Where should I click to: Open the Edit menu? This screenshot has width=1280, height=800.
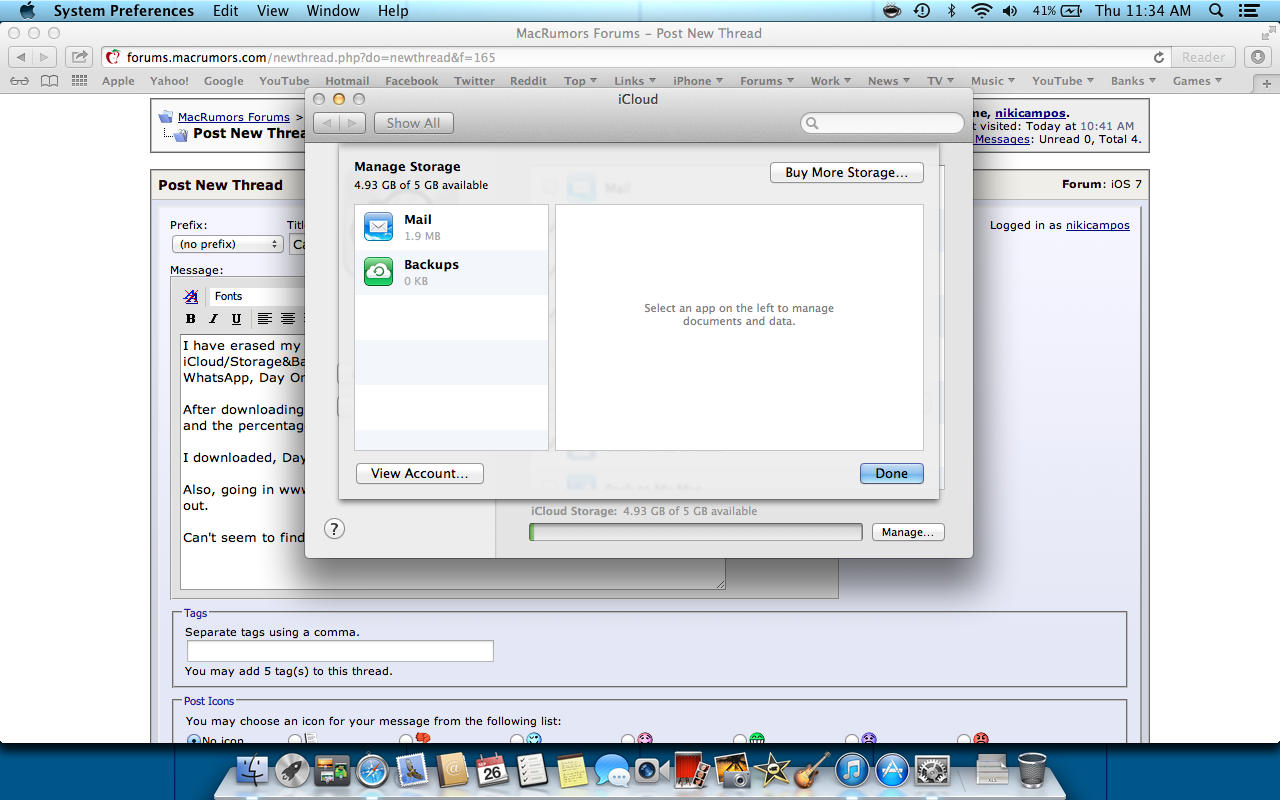[x=226, y=11]
